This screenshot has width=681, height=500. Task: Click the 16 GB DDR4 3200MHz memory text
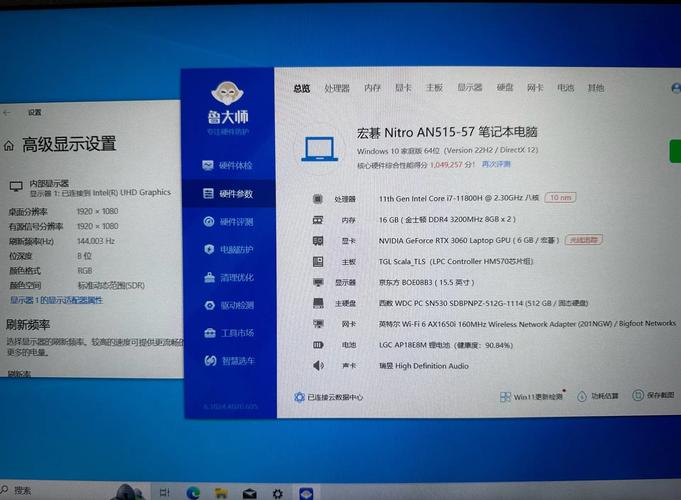(447, 219)
